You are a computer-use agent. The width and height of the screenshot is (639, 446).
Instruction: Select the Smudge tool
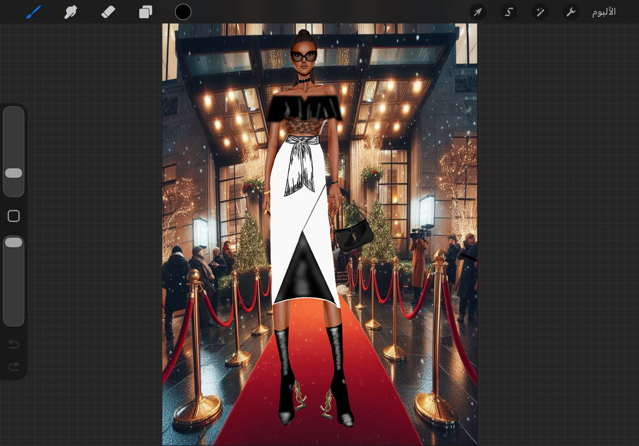pos(70,12)
